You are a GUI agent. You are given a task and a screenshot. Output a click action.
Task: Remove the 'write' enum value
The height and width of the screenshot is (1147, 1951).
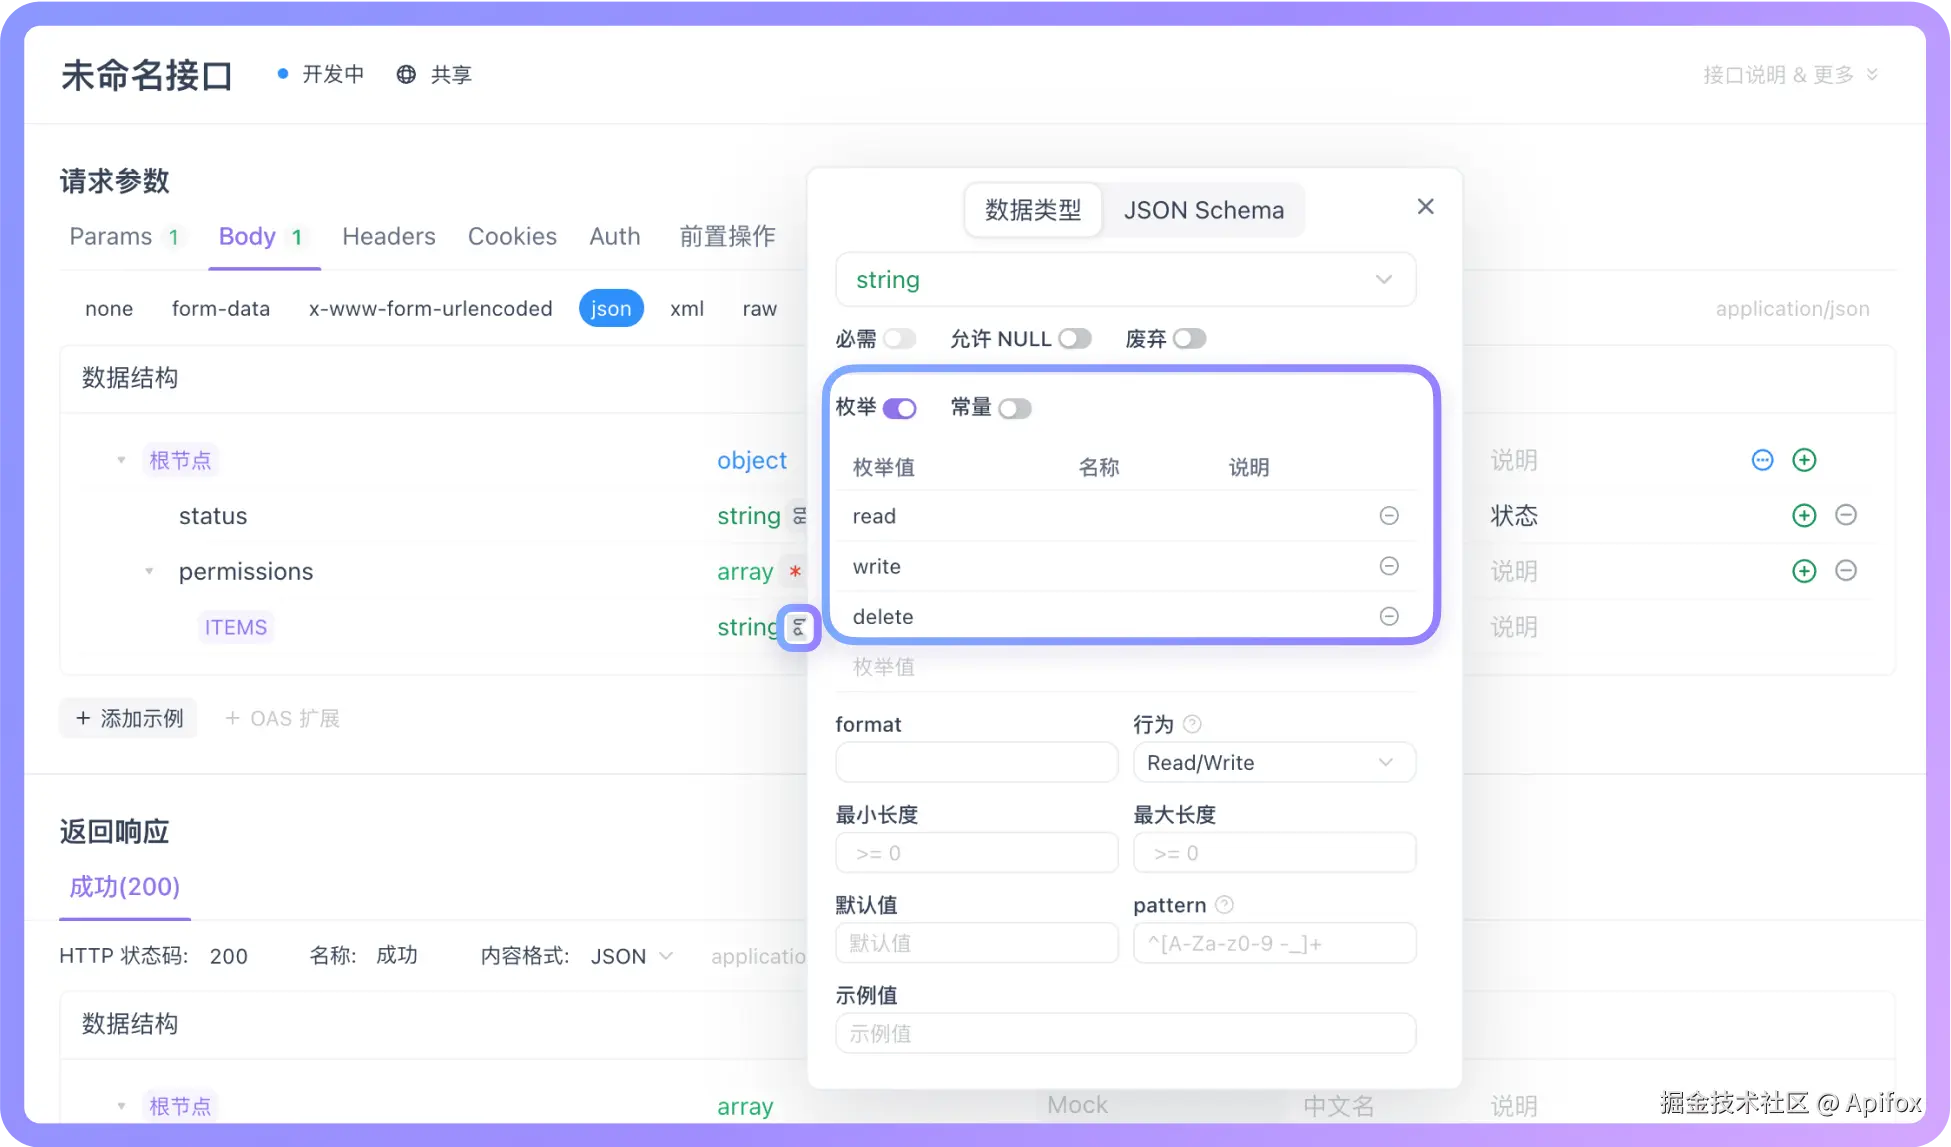1388,566
